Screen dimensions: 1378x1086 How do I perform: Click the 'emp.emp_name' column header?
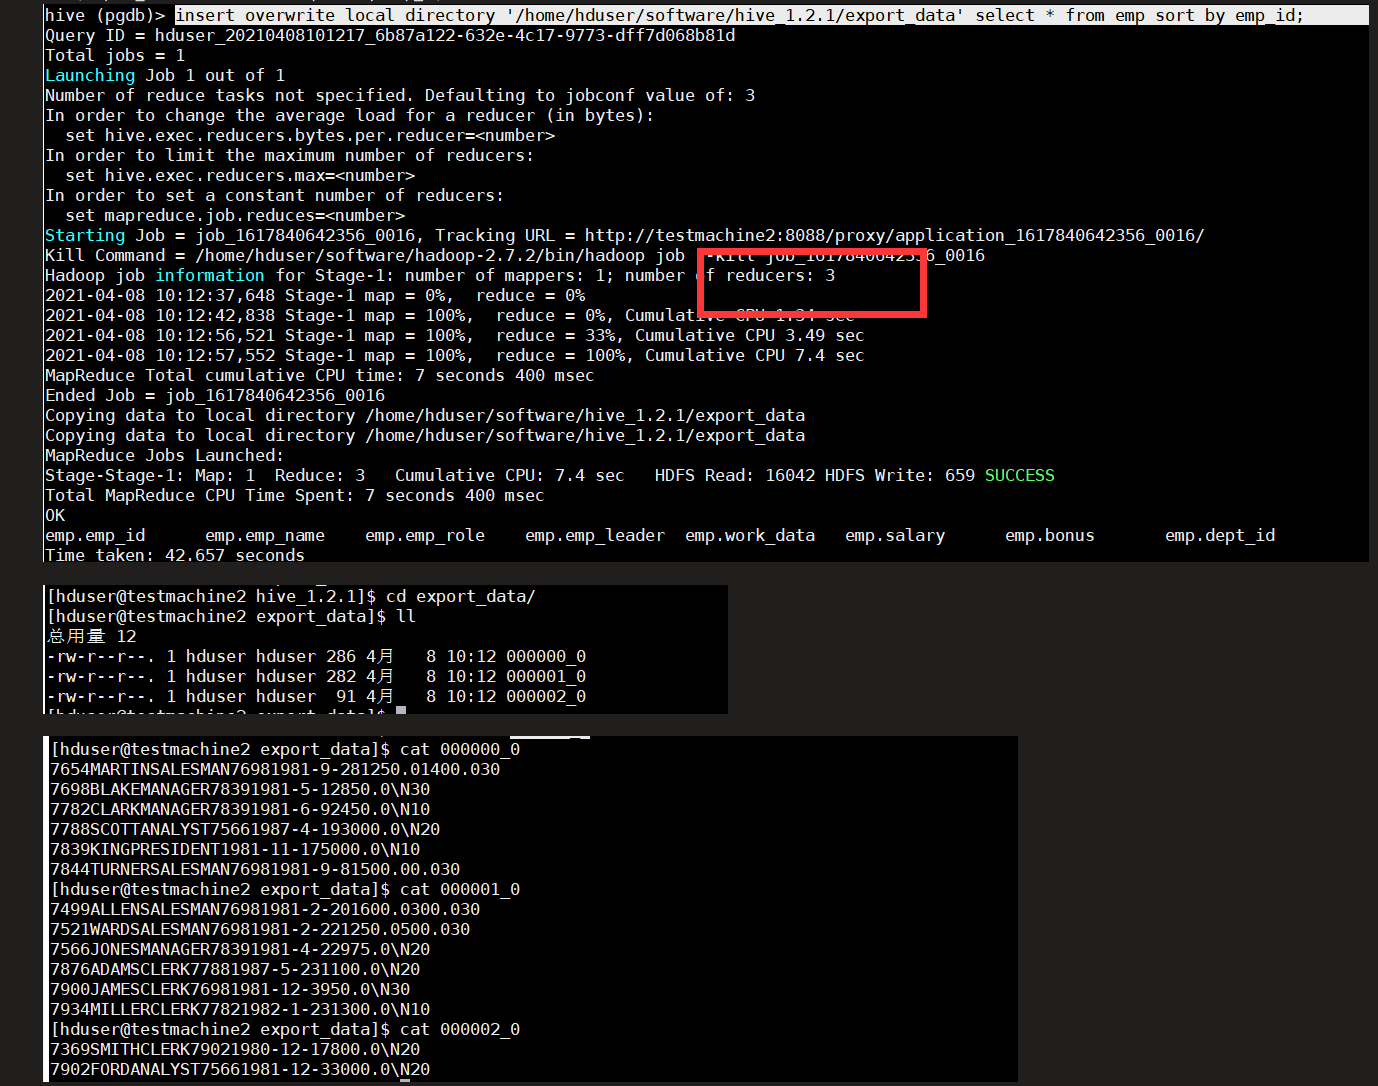[x=265, y=535]
